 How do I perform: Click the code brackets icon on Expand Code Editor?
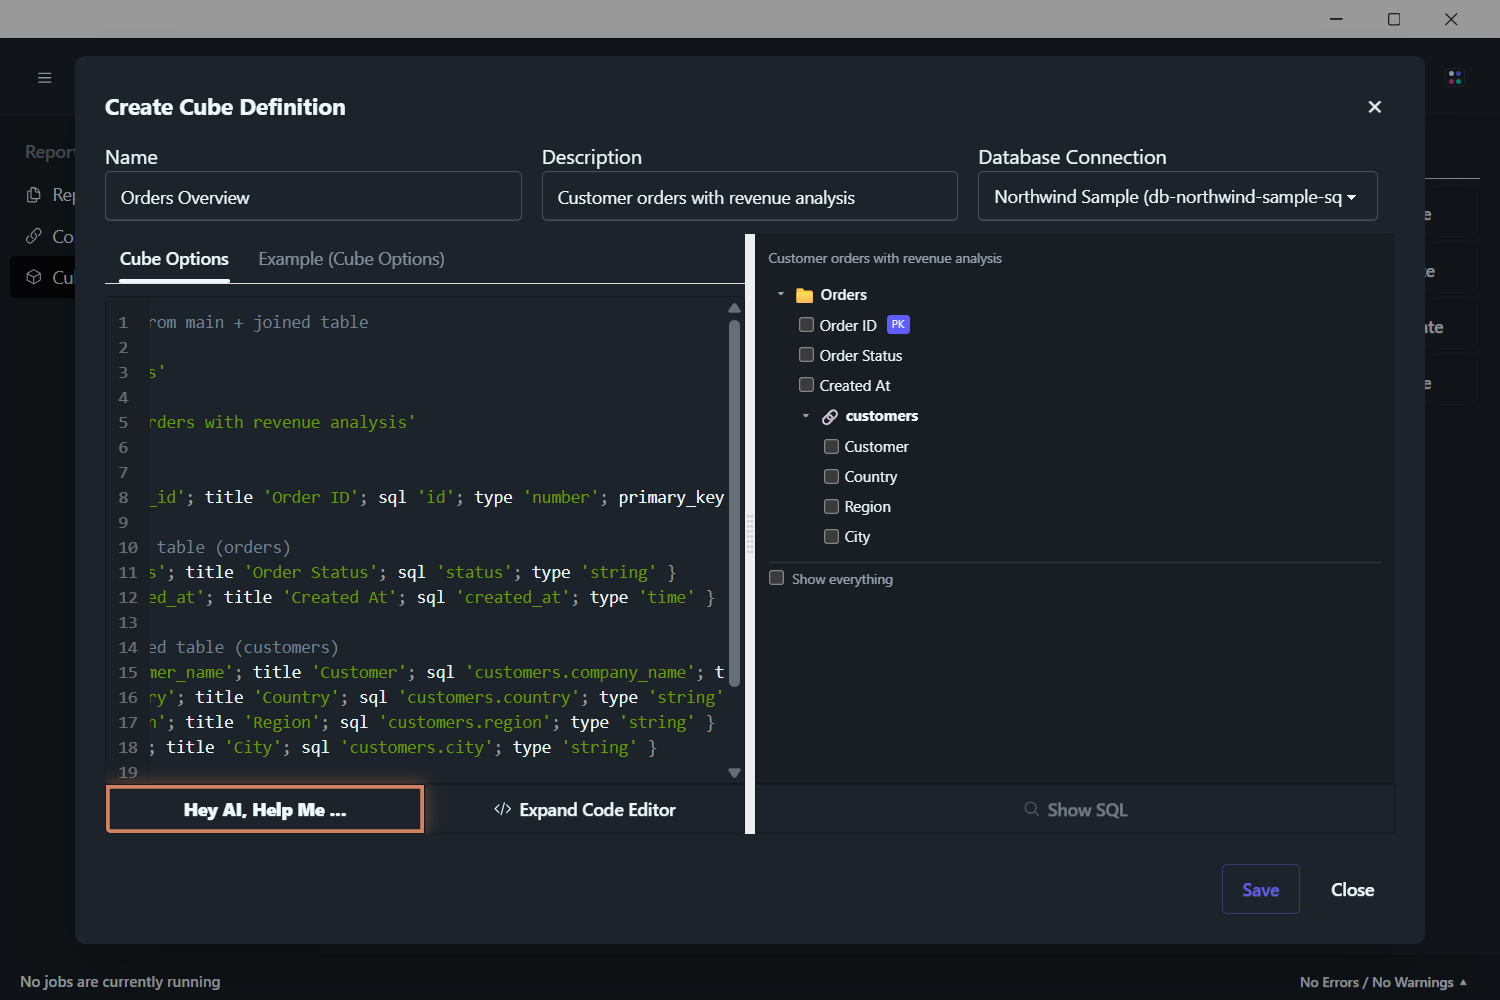click(503, 809)
